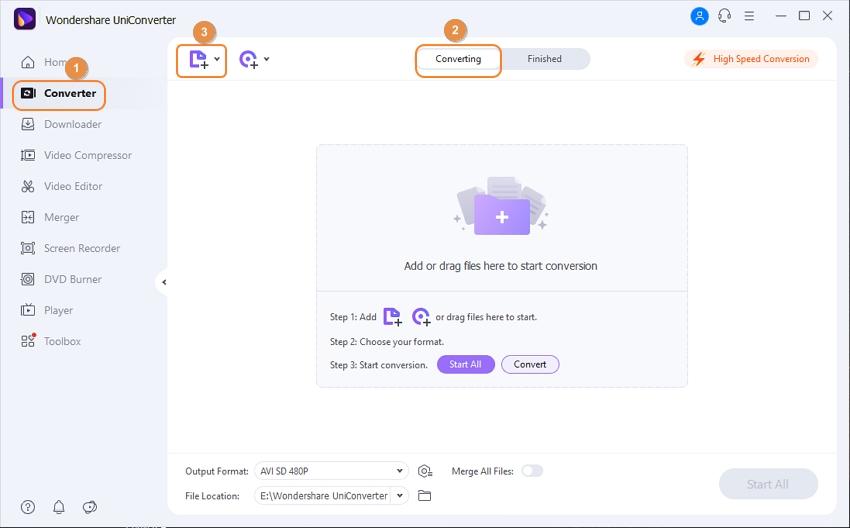Click the Step 1 add file icon

(x=392, y=317)
